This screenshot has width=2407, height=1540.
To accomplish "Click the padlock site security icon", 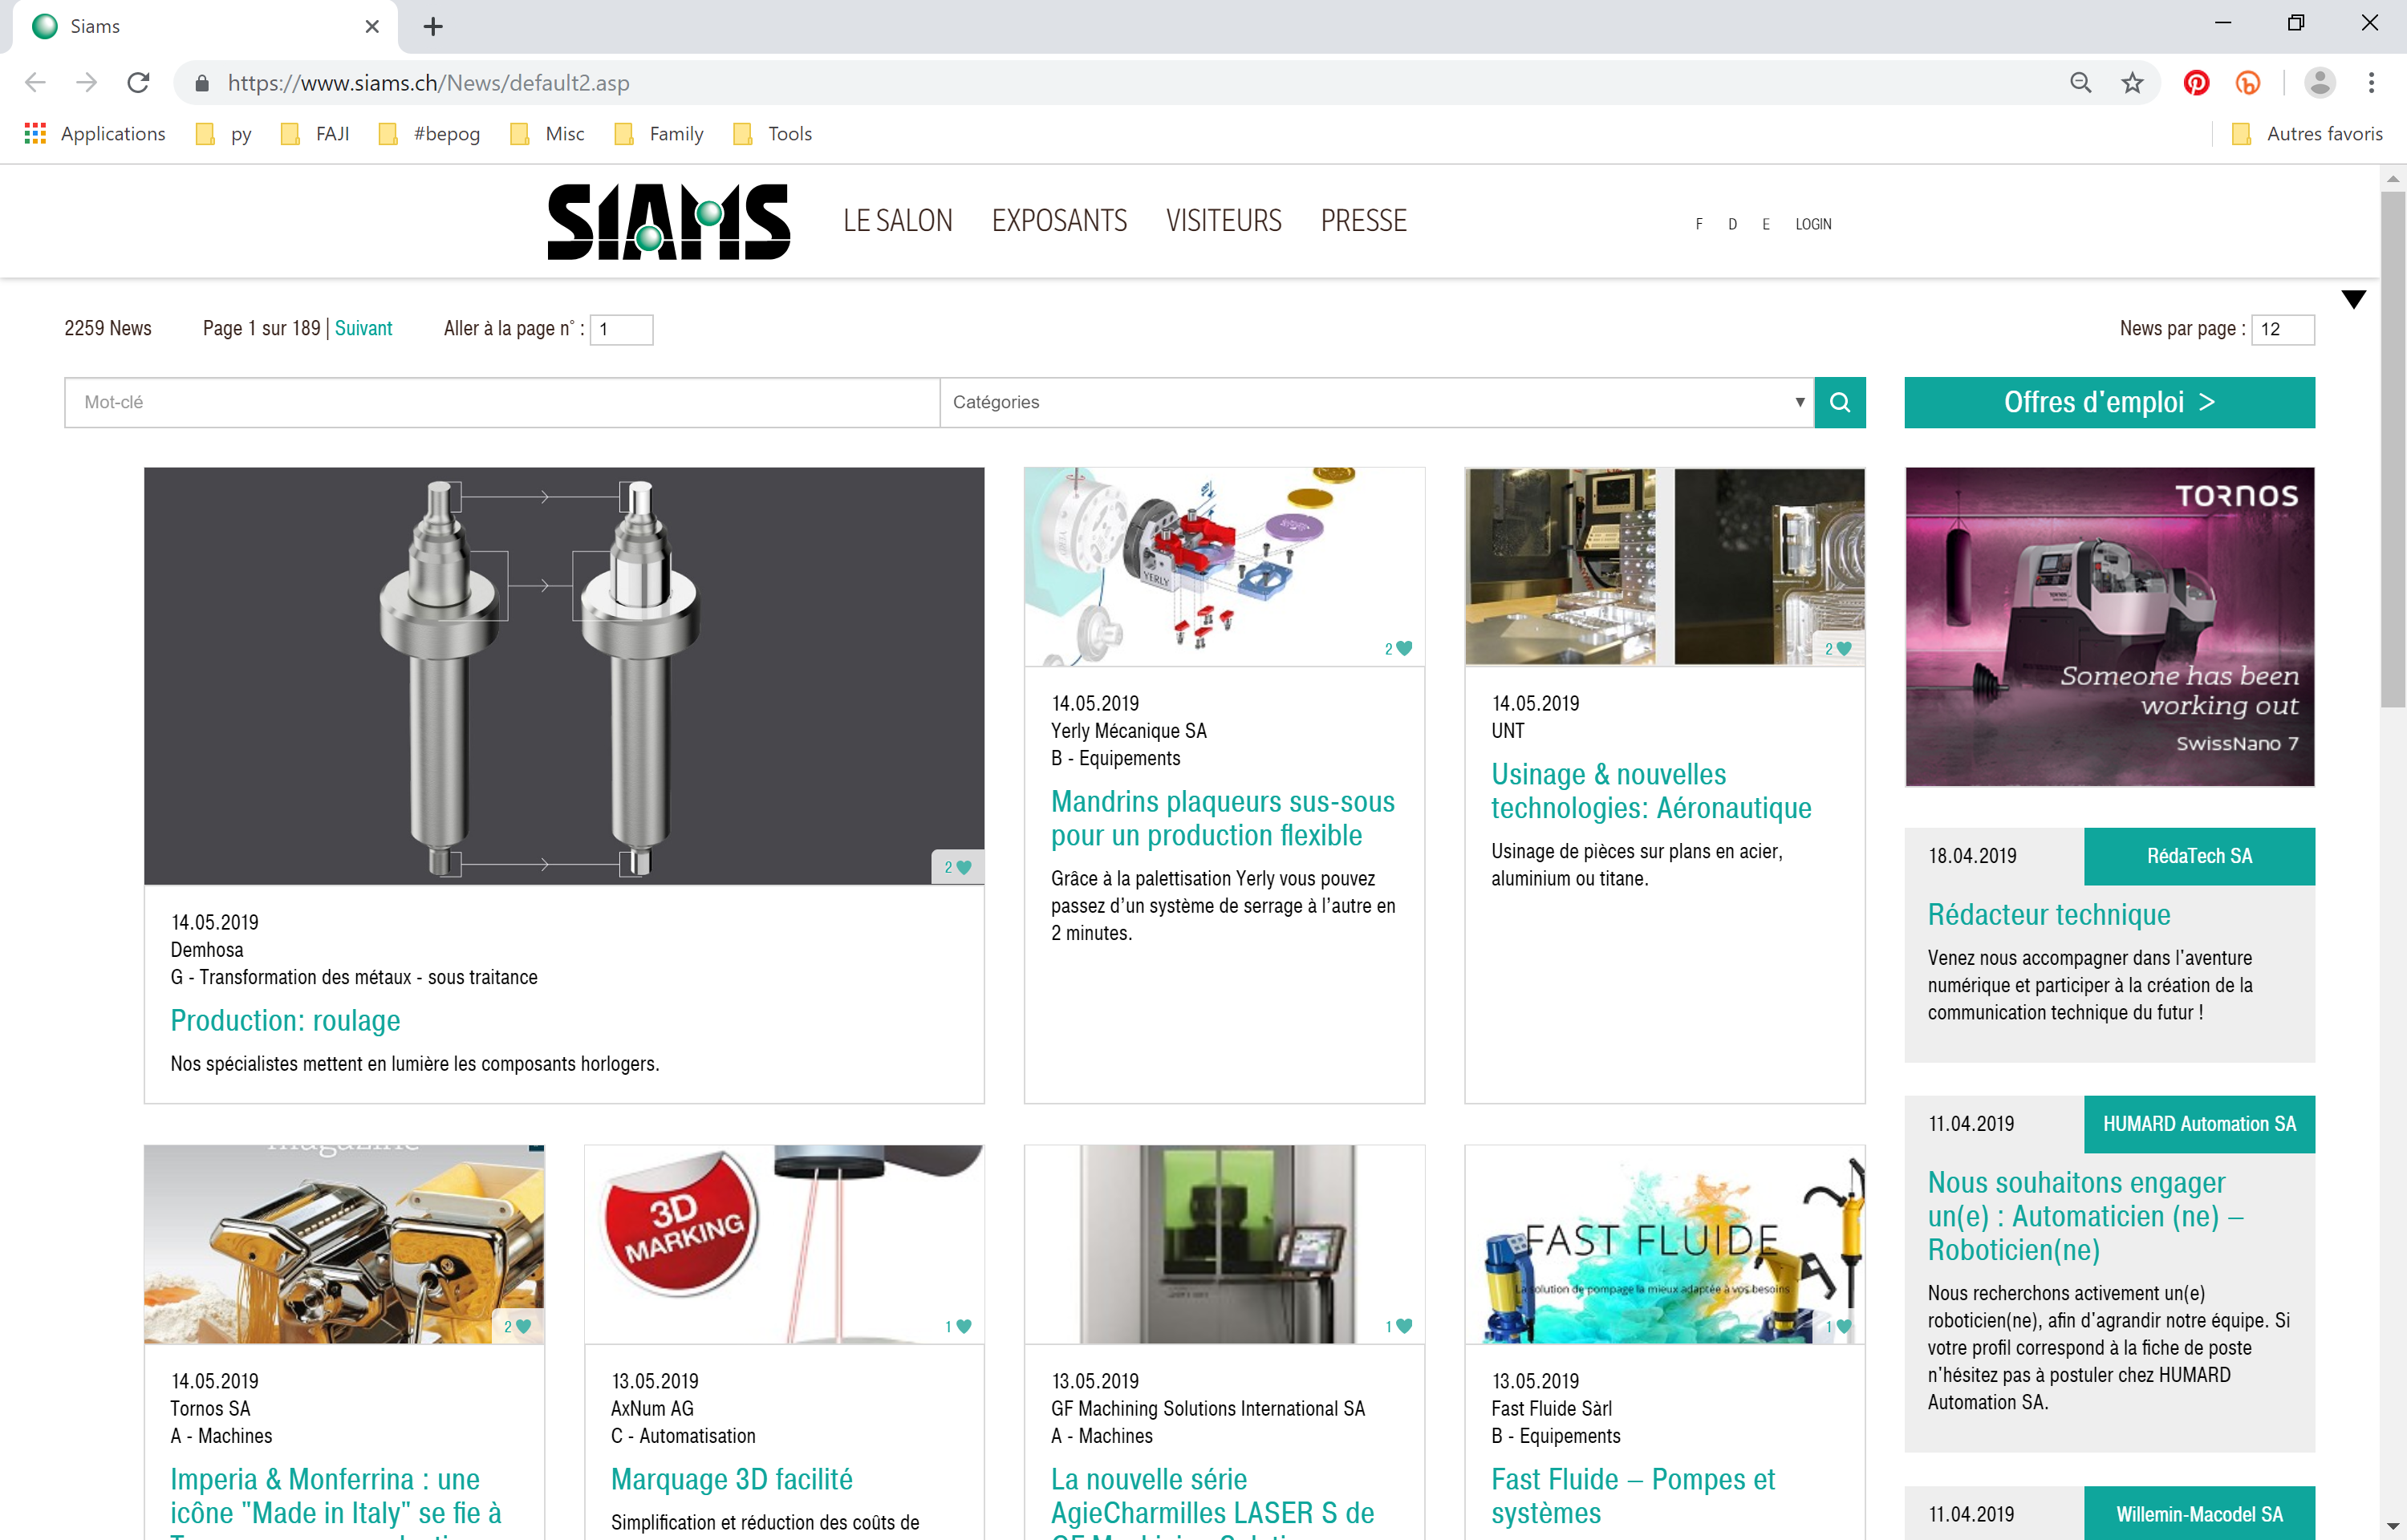I will [x=202, y=83].
